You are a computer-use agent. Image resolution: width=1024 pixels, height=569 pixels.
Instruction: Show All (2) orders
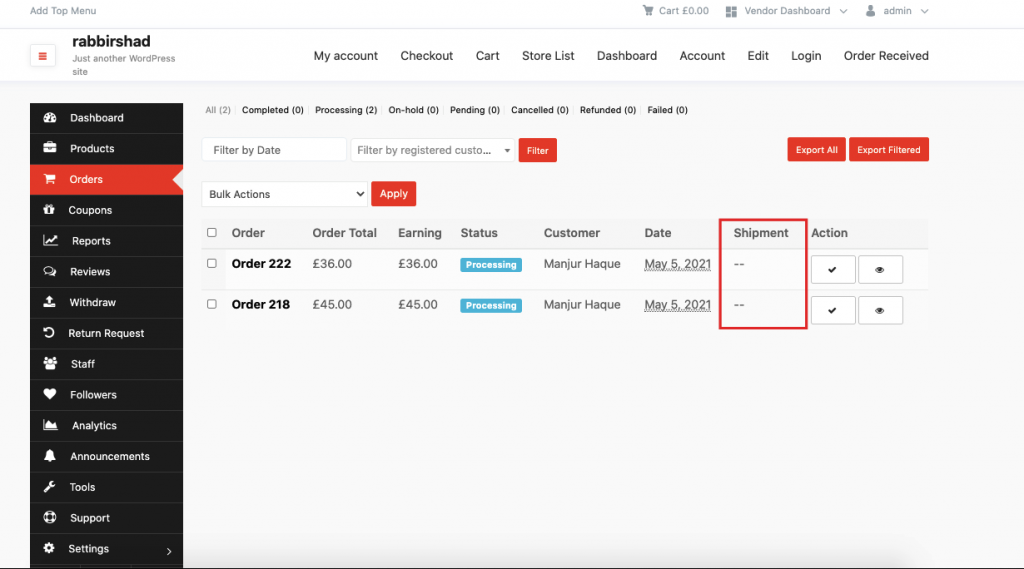tap(217, 110)
